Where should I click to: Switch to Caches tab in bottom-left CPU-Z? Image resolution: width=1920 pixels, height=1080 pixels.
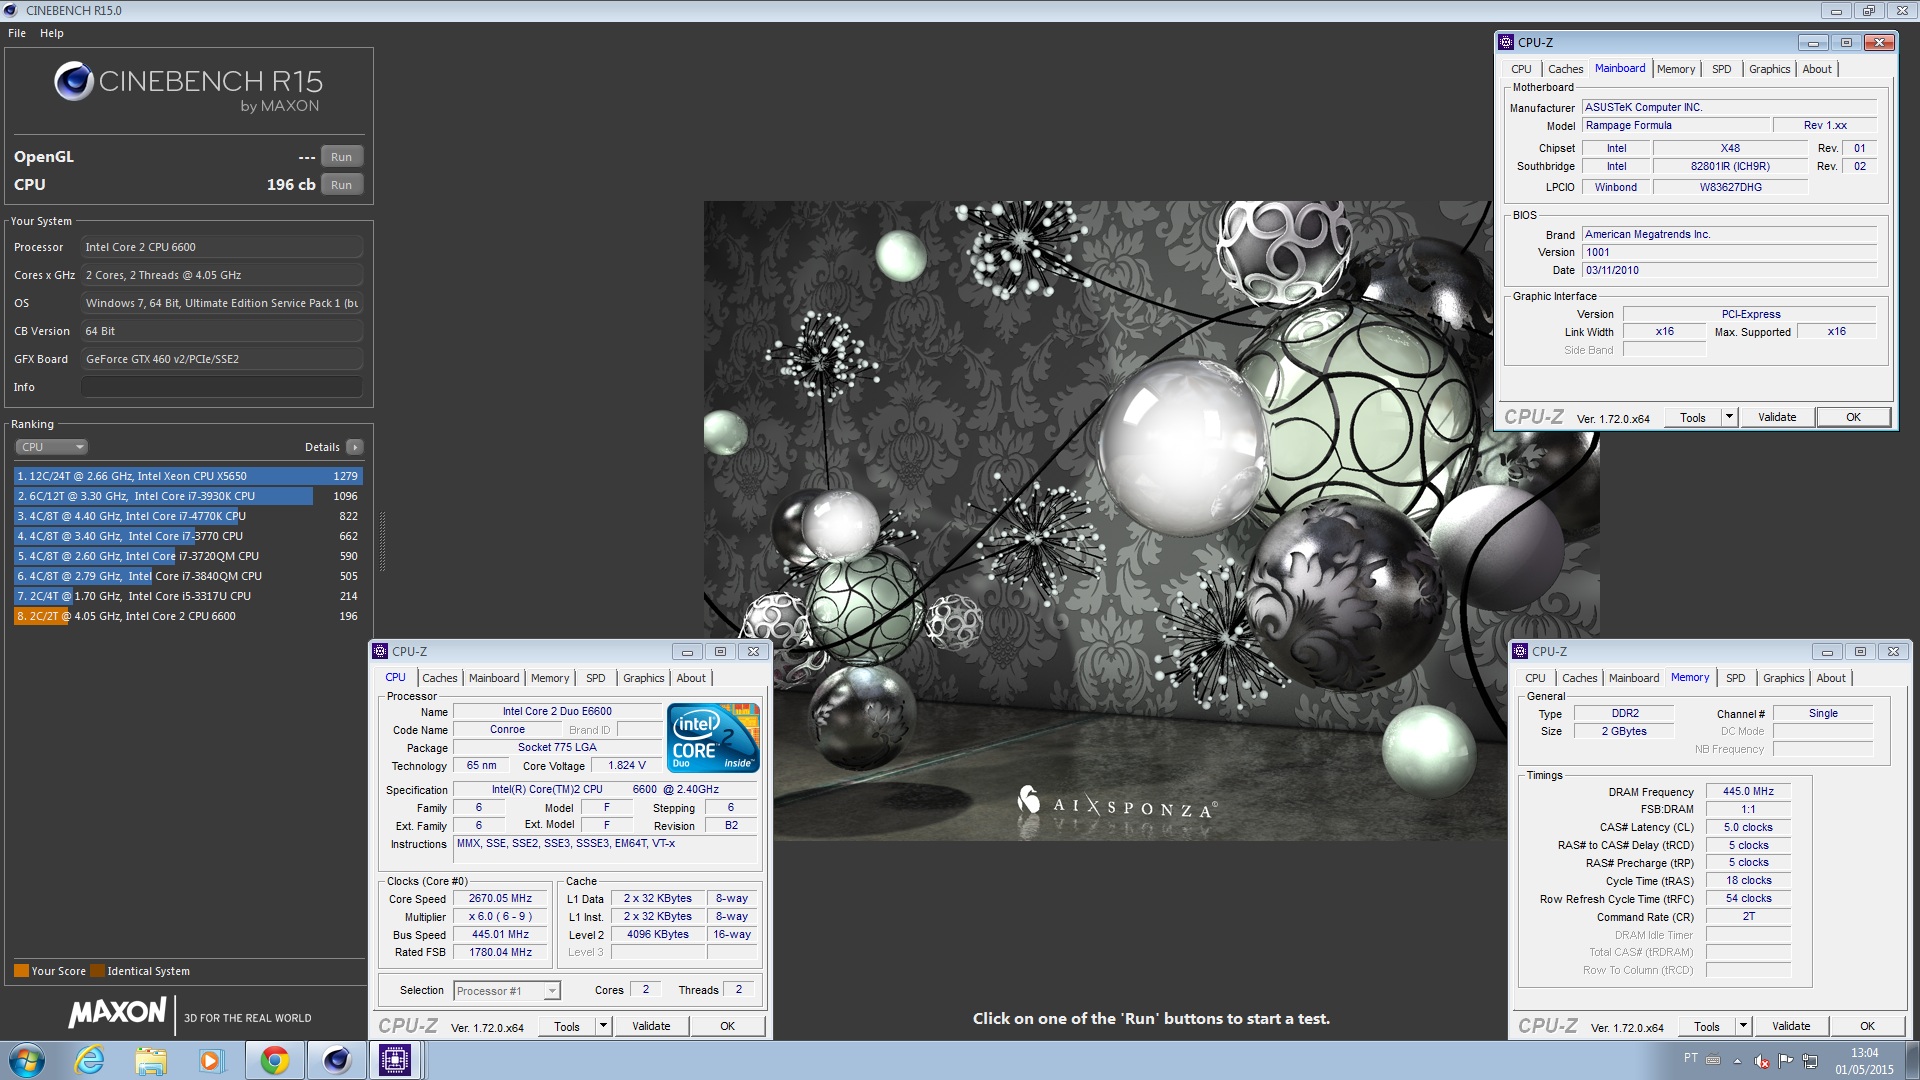[x=440, y=678]
